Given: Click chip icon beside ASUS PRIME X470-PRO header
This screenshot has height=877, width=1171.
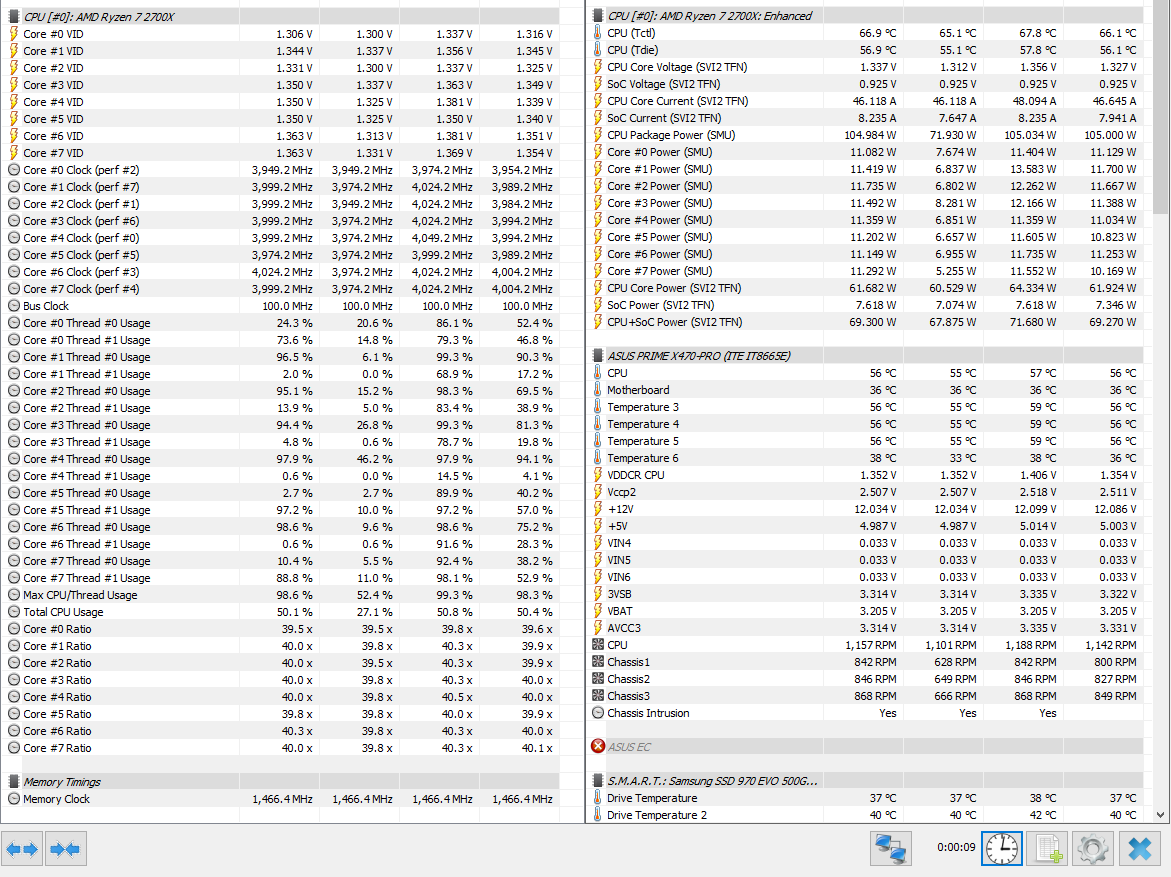Looking at the screenshot, I should (597, 355).
